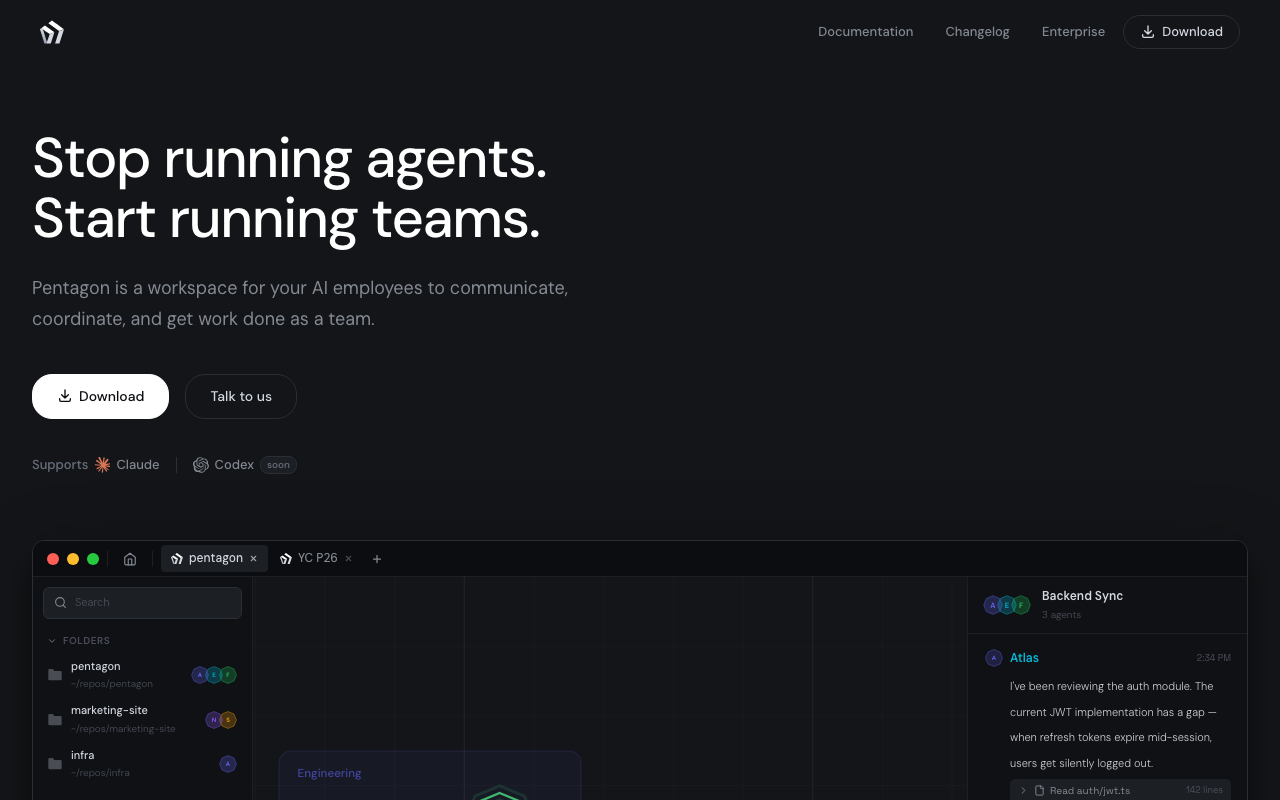Click the soon badge next to Codex

coord(278,465)
